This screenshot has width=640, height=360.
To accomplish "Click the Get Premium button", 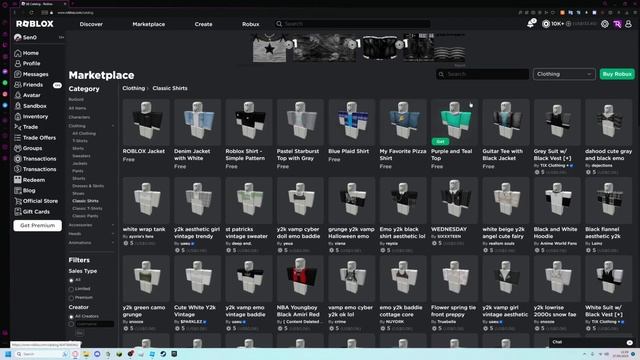I will [38, 226].
